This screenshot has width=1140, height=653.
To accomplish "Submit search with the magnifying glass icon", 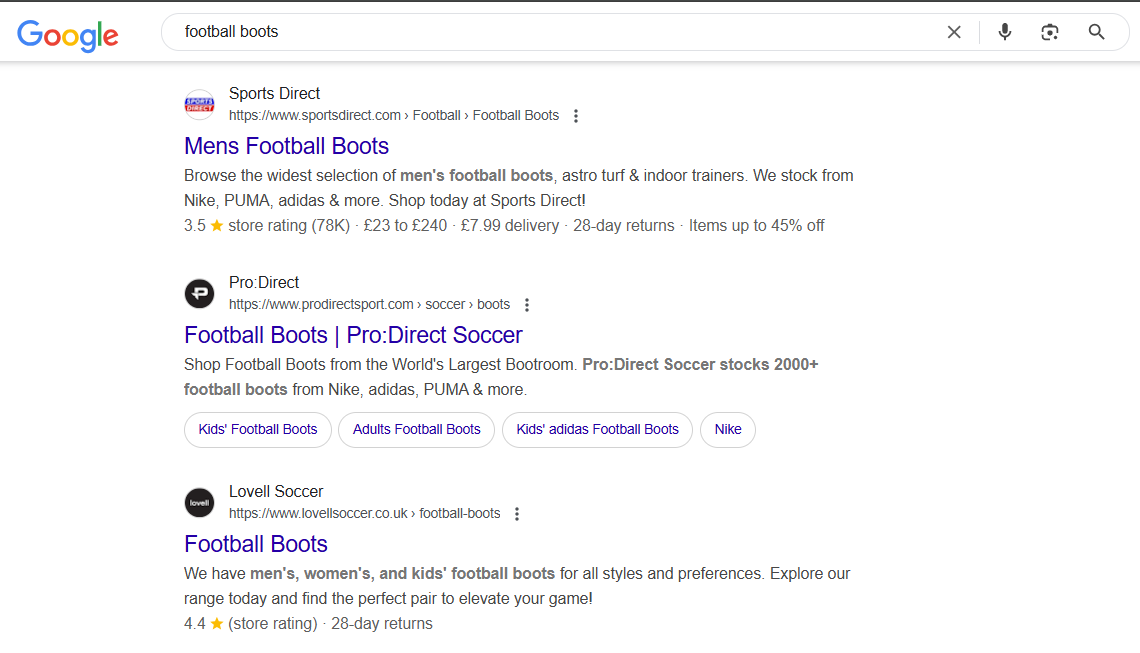I will point(1096,32).
